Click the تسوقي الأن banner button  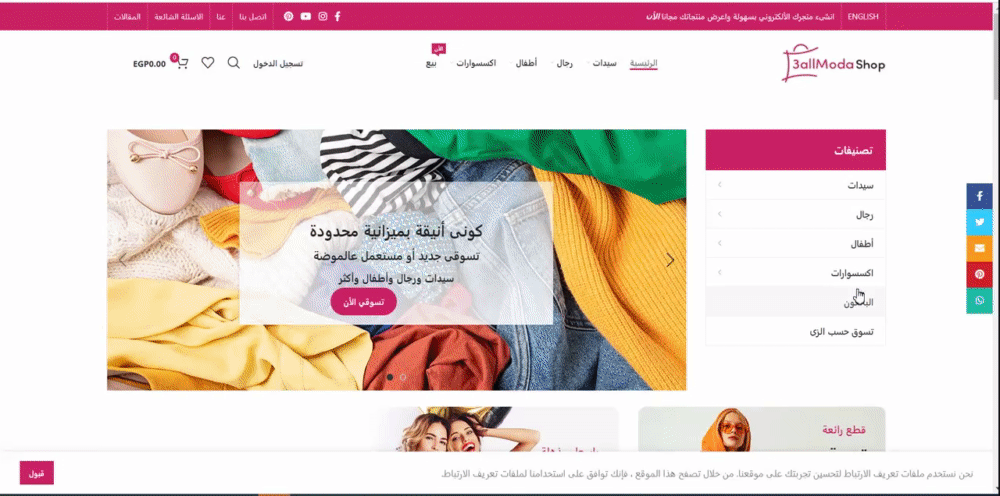tap(364, 302)
